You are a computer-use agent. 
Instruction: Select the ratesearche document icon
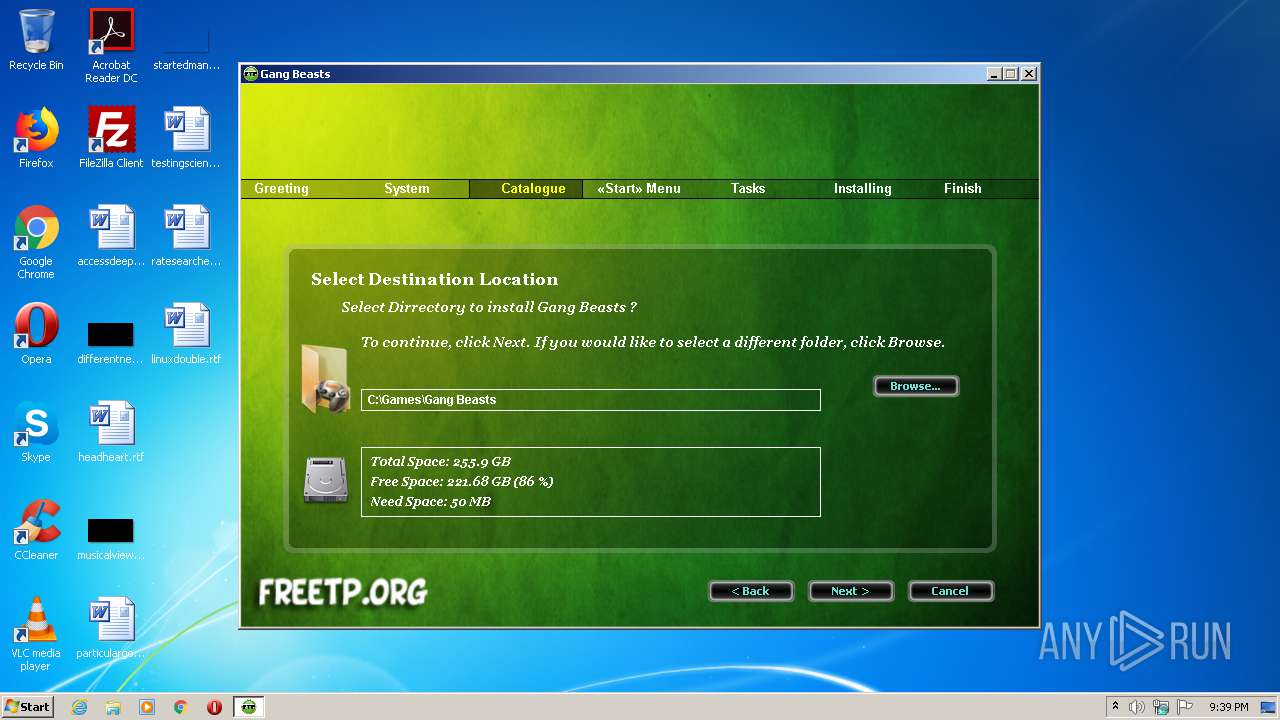[186, 236]
